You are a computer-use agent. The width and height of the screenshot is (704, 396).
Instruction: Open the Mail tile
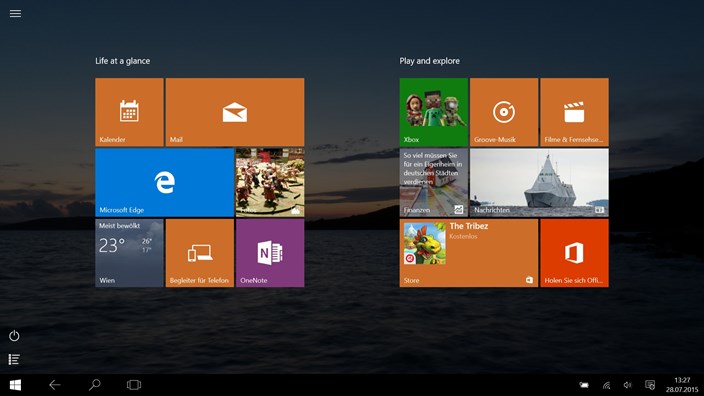tap(235, 112)
